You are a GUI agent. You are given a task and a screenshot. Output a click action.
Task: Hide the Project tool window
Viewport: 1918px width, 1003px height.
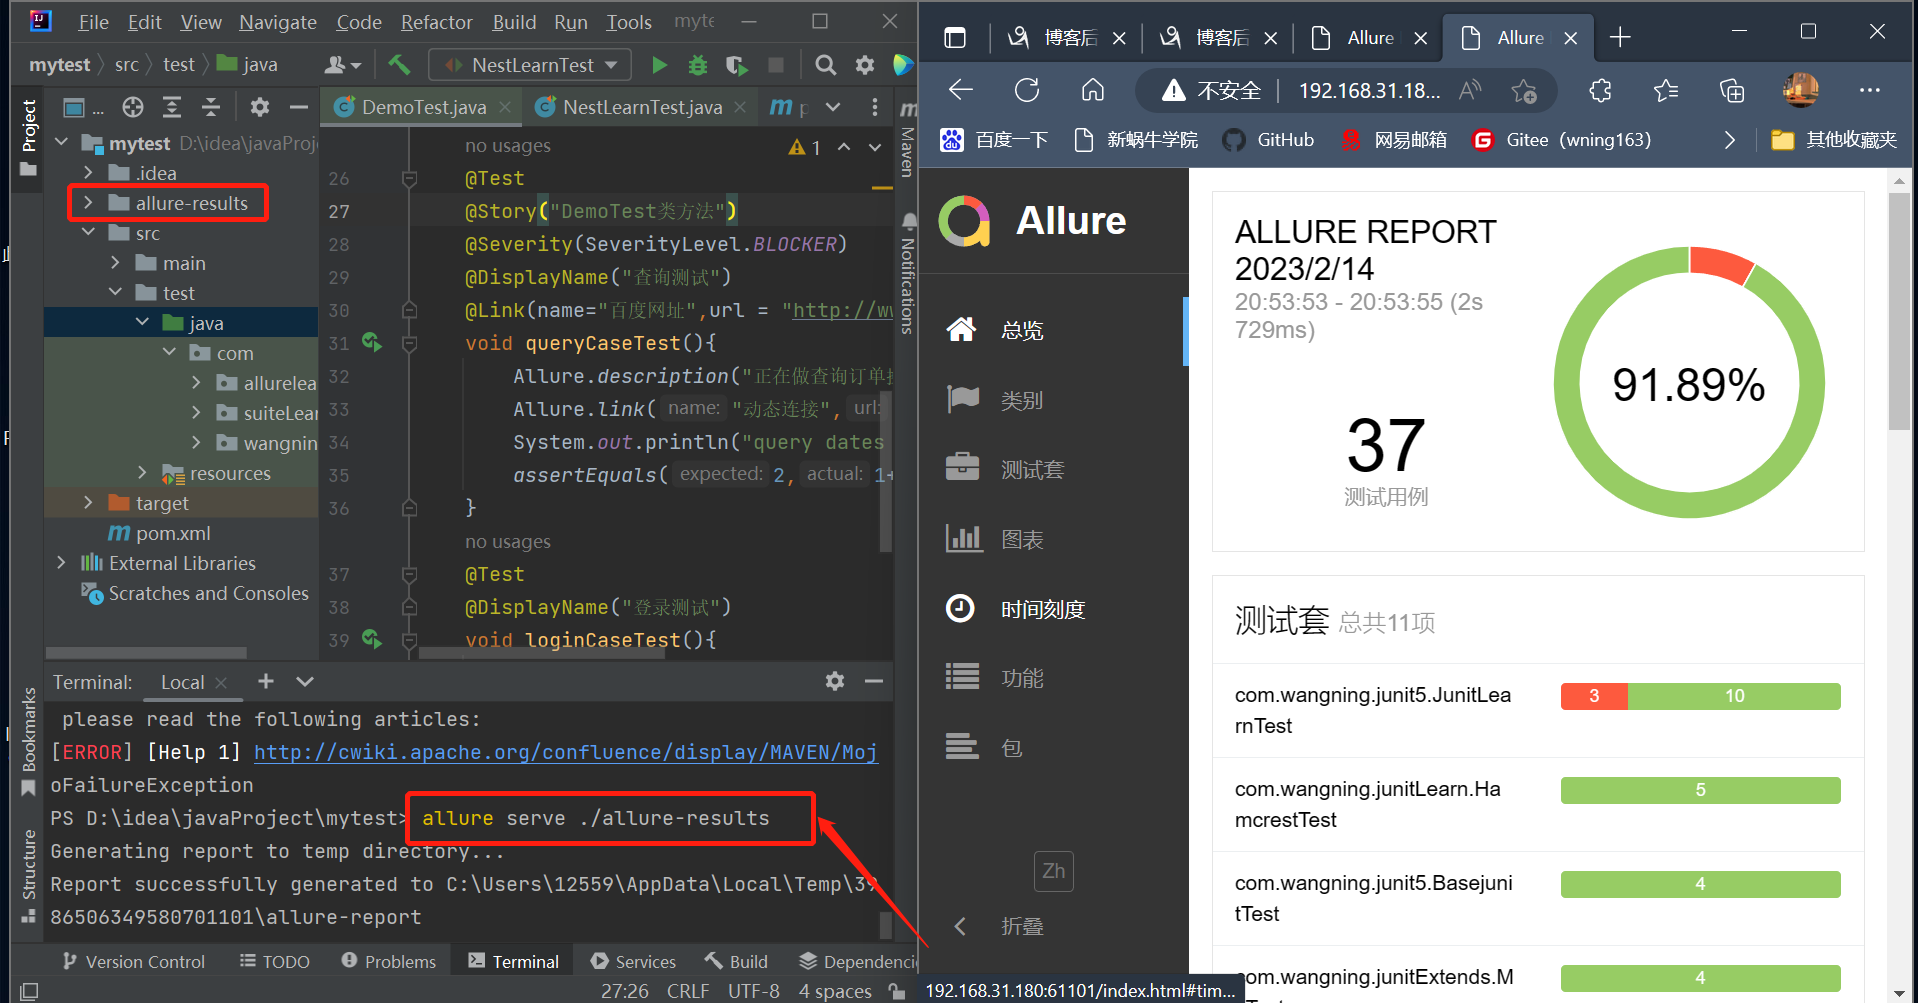pyautogui.click(x=298, y=107)
